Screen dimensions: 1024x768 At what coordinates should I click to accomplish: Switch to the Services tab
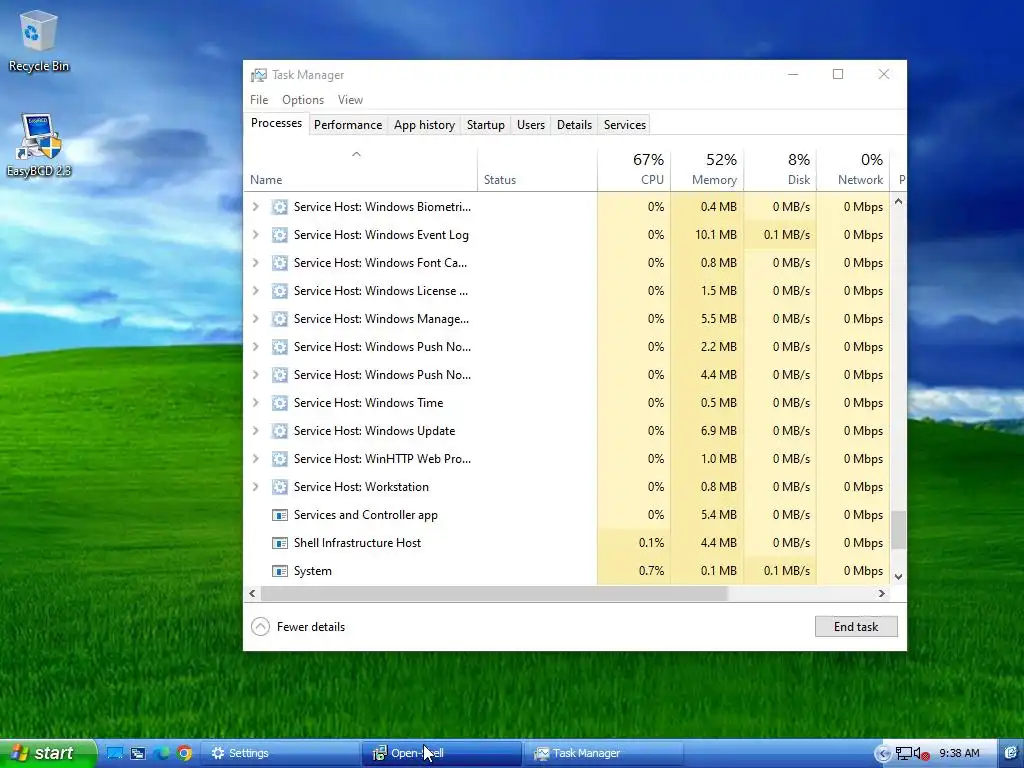(624, 125)
